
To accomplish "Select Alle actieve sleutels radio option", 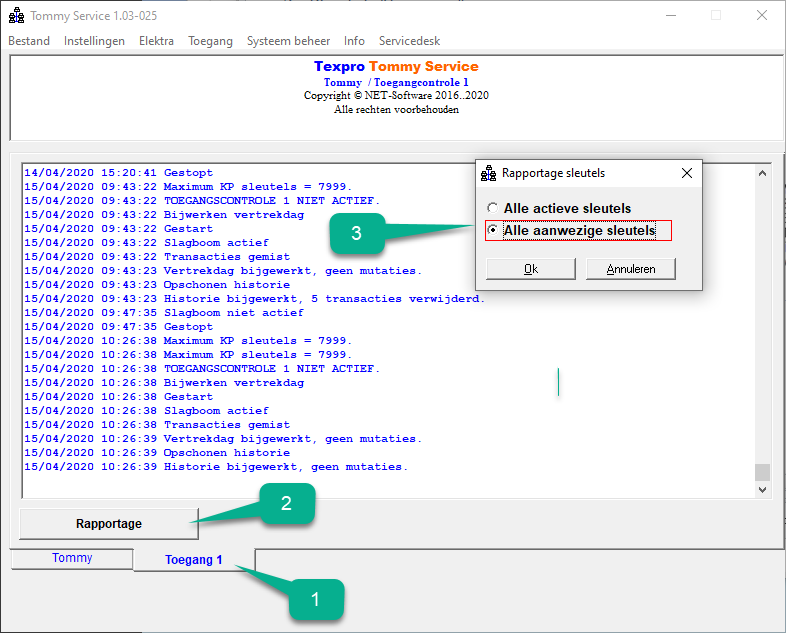I will tap(493, 207).
